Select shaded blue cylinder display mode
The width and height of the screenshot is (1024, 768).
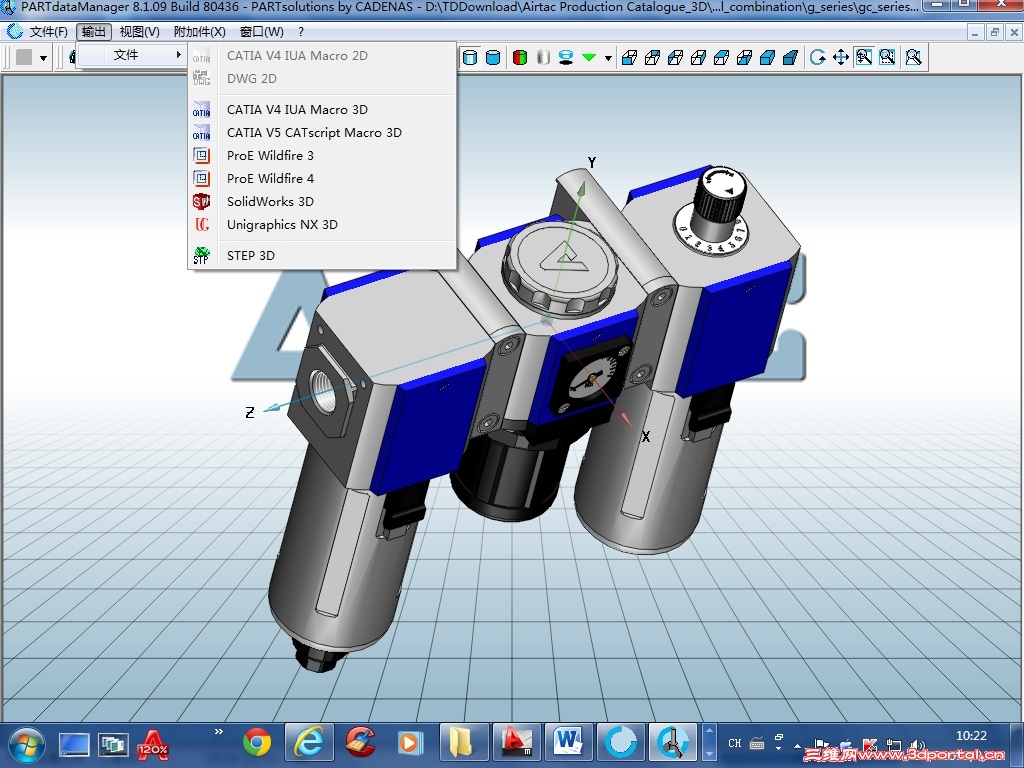494,57
